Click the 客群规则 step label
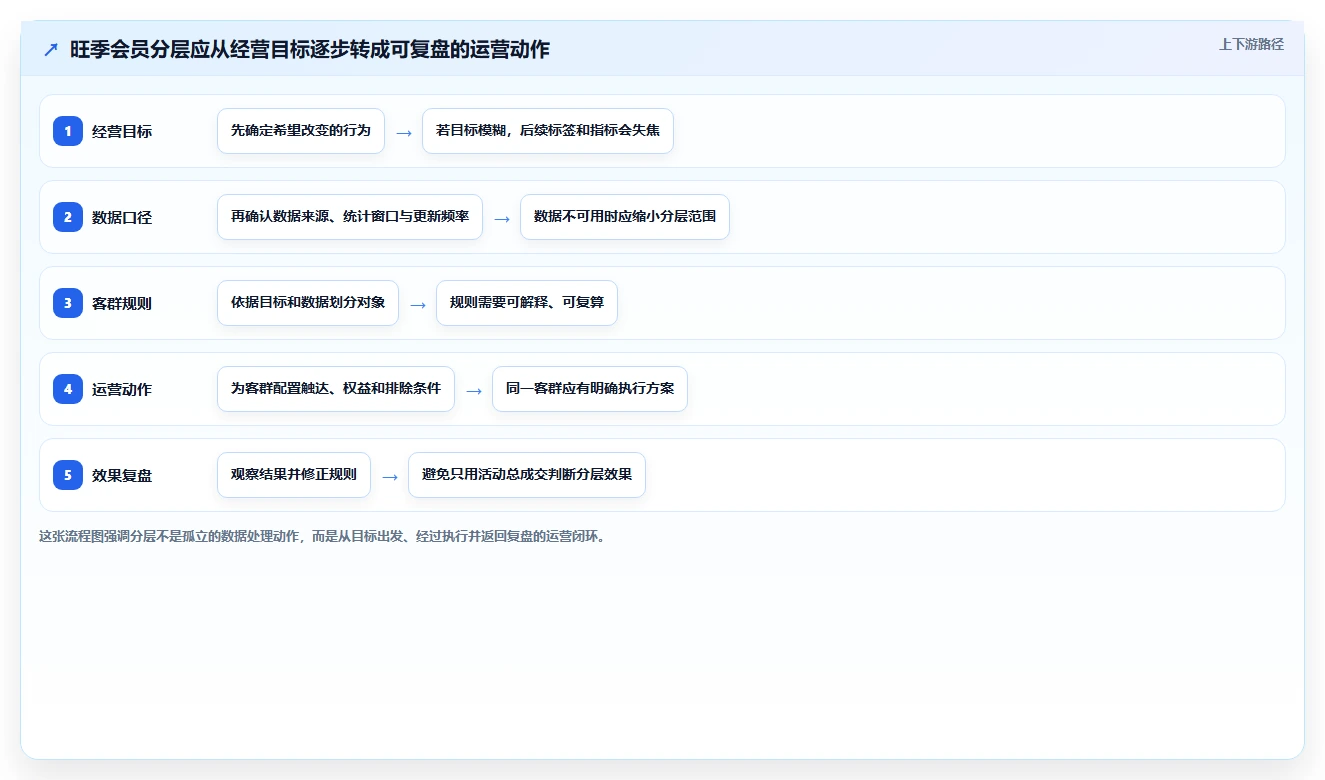Screen dimensions: 1325x780 [x=122, y=303]
